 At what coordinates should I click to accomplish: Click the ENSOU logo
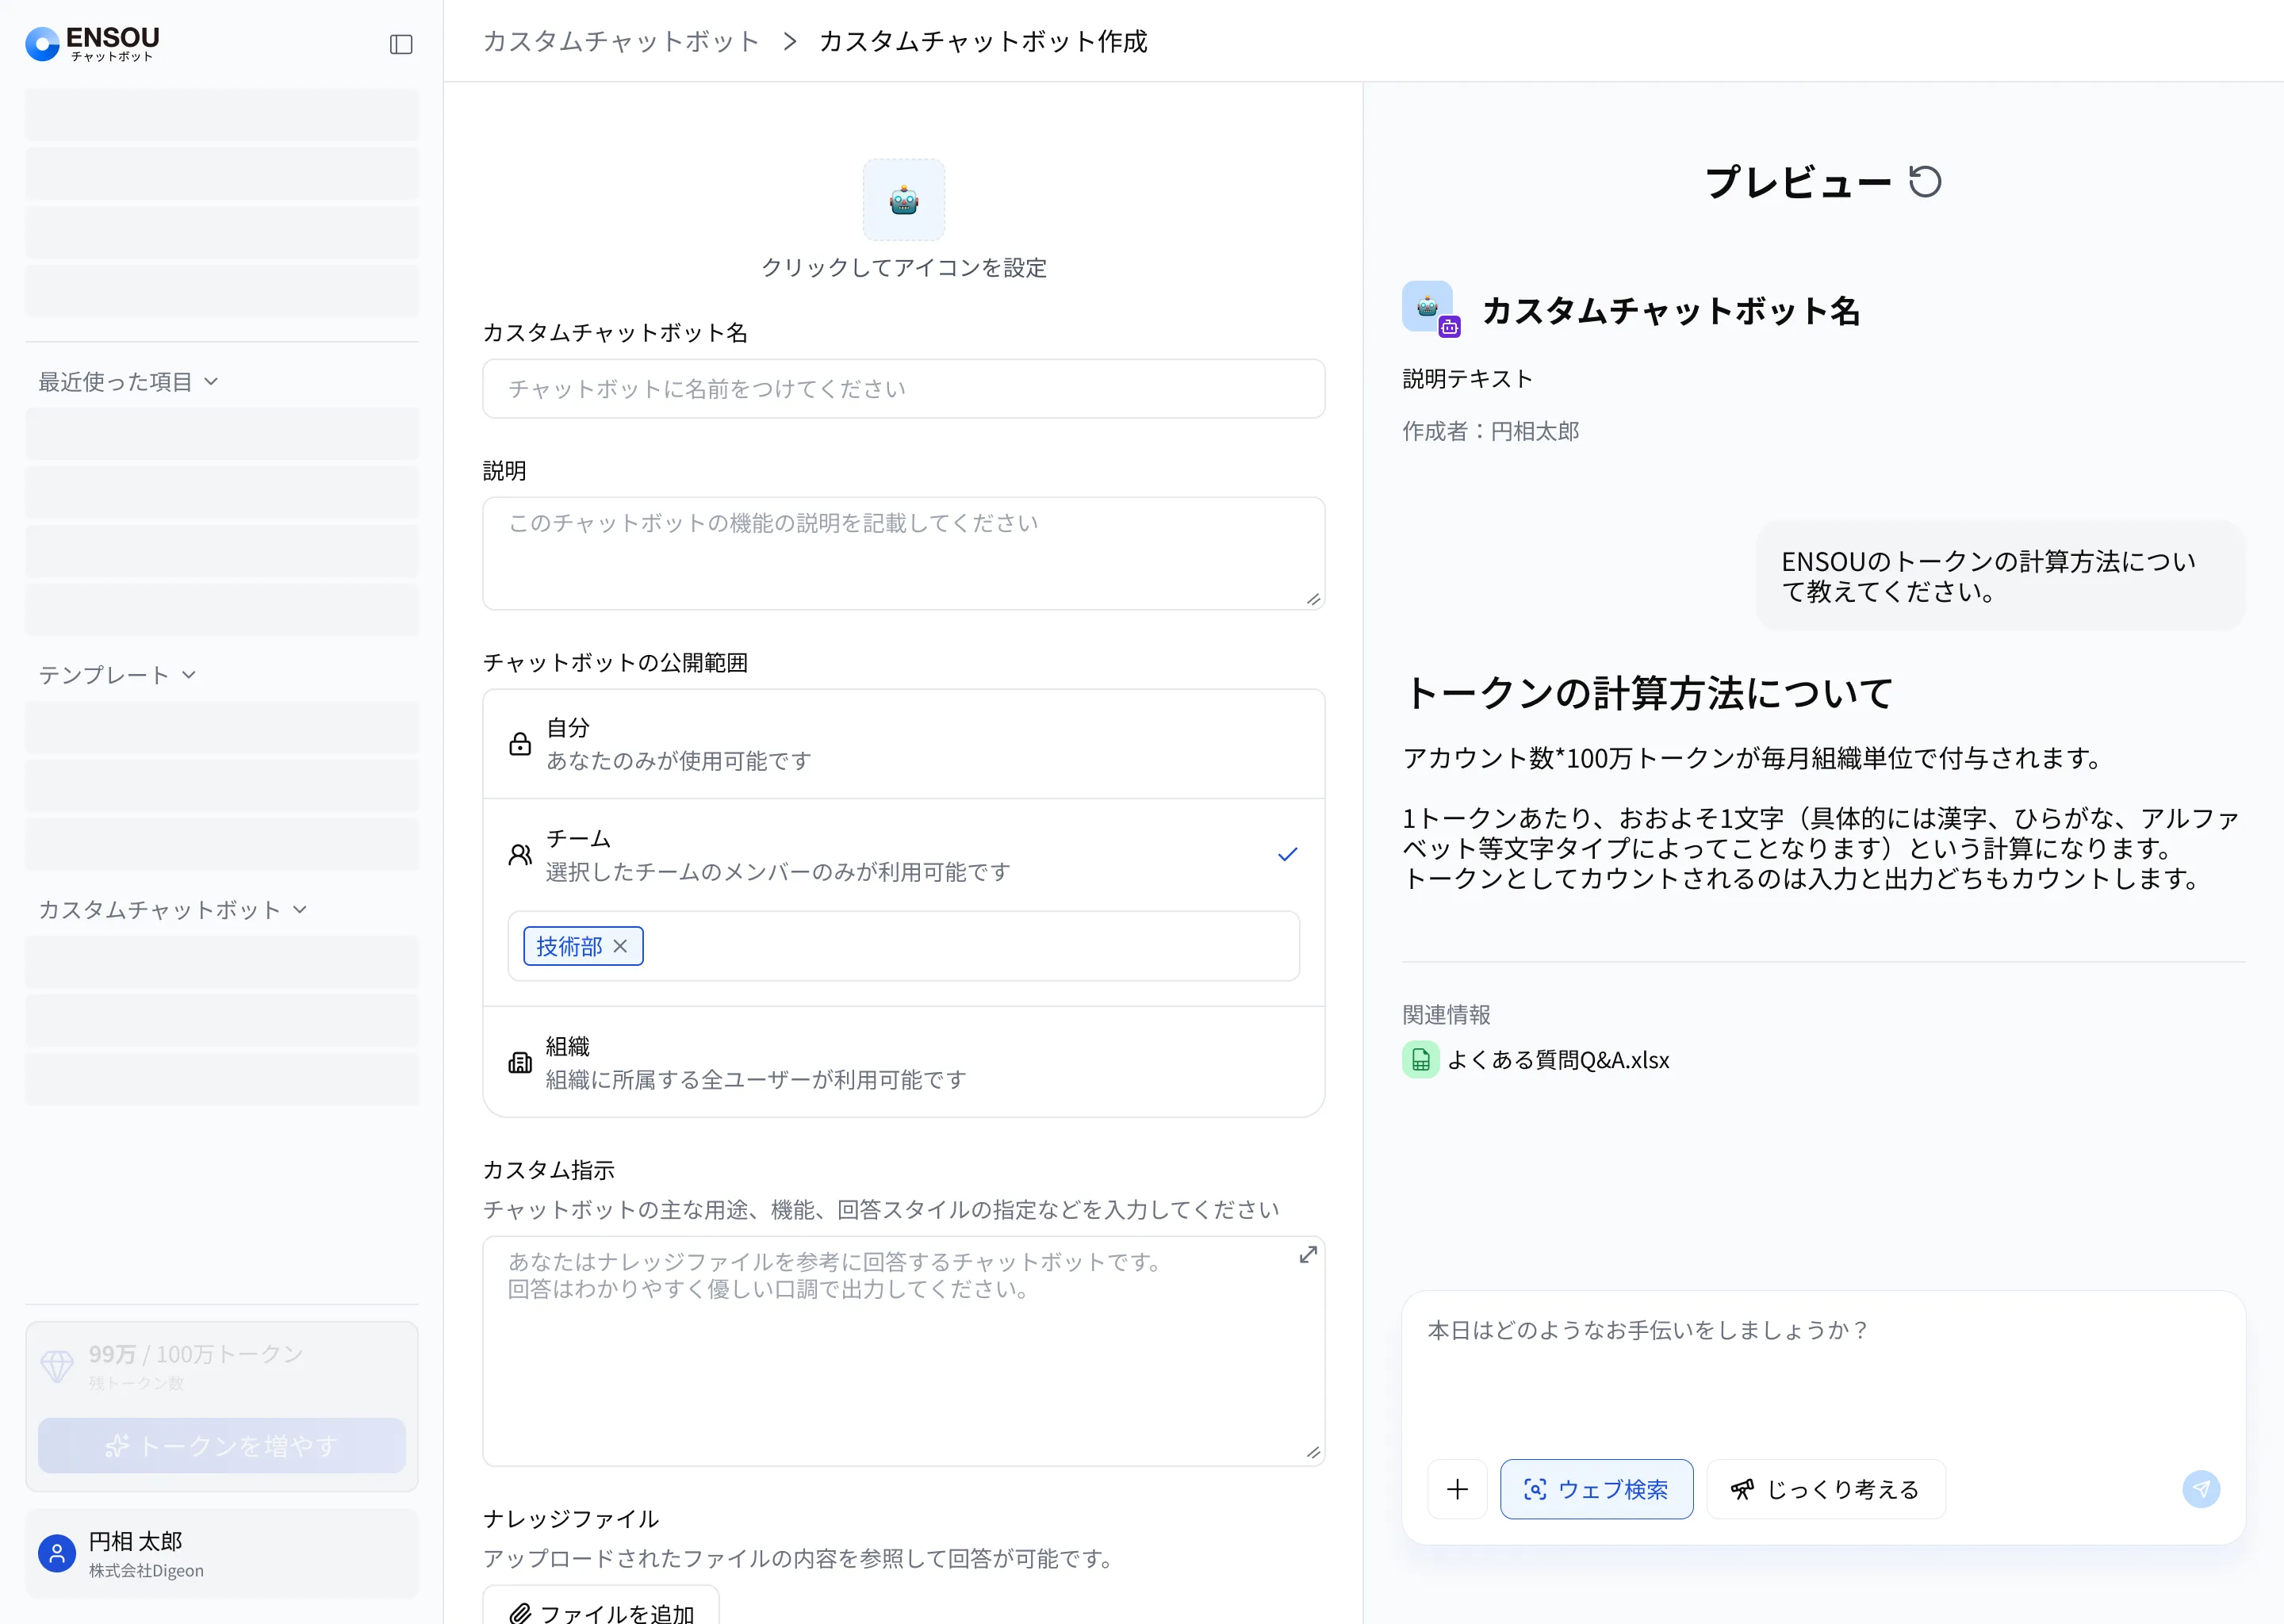coord(92,43)
